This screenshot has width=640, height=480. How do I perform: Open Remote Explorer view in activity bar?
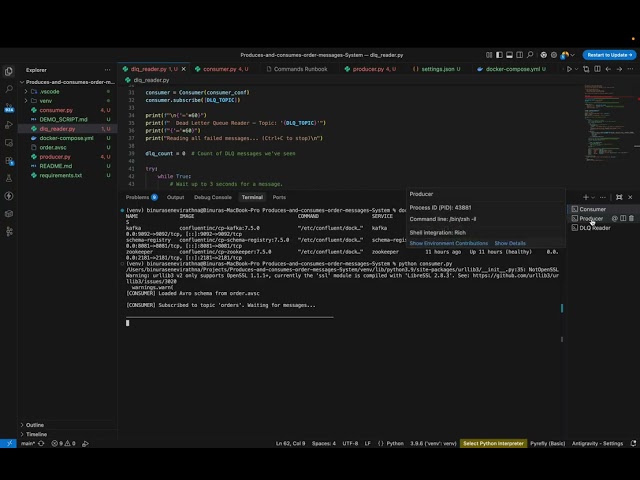click(9, 143)
